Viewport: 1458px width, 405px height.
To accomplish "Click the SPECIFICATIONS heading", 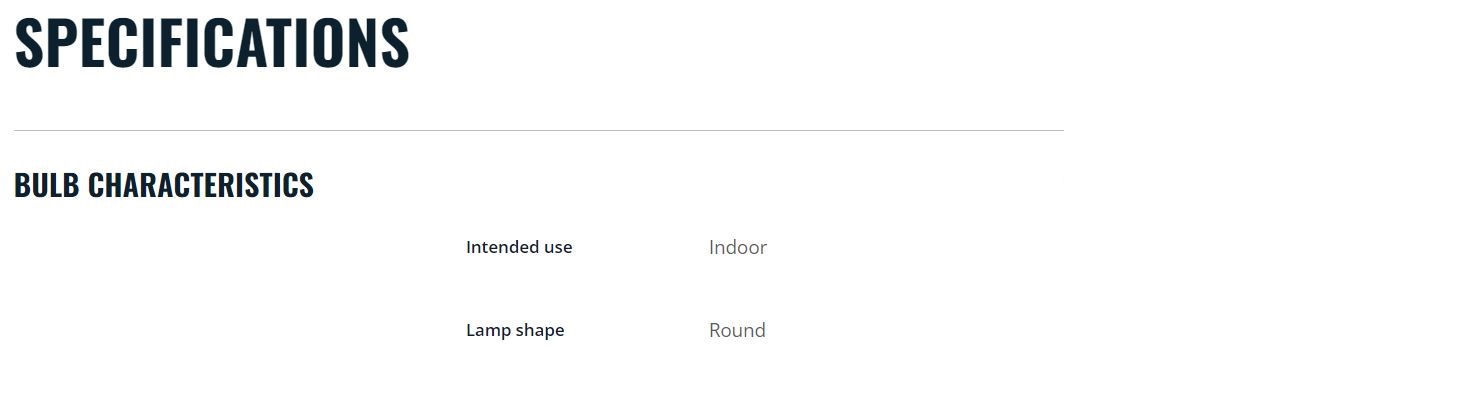I will coord(212,43).
